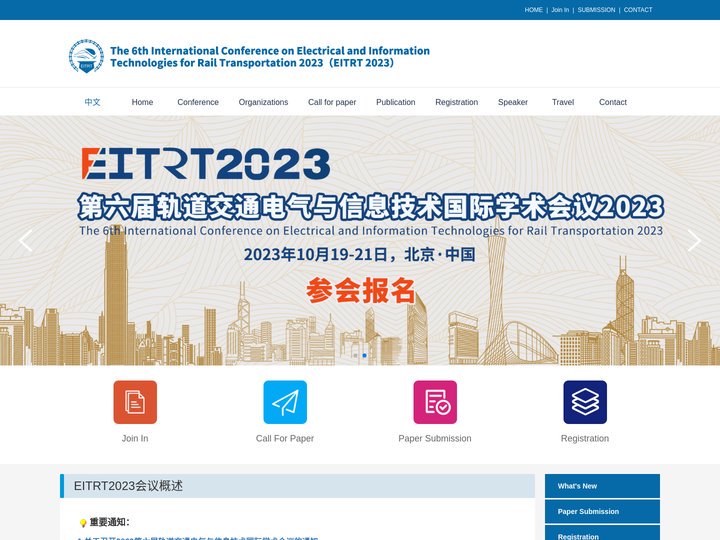This screenshot has height=540, width=720.
Task: Show previous banner slide with left arrow
Action: tap(26, 241)
